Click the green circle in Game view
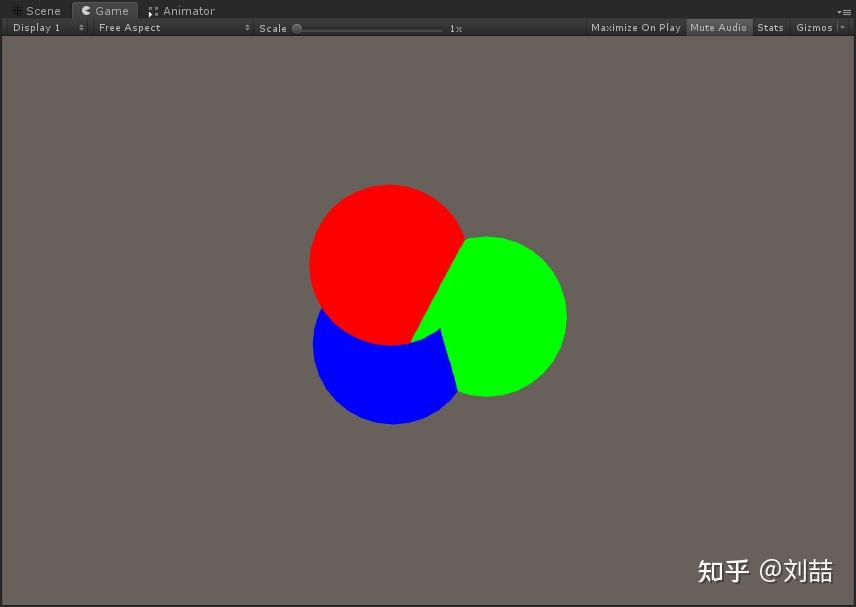 502,317
